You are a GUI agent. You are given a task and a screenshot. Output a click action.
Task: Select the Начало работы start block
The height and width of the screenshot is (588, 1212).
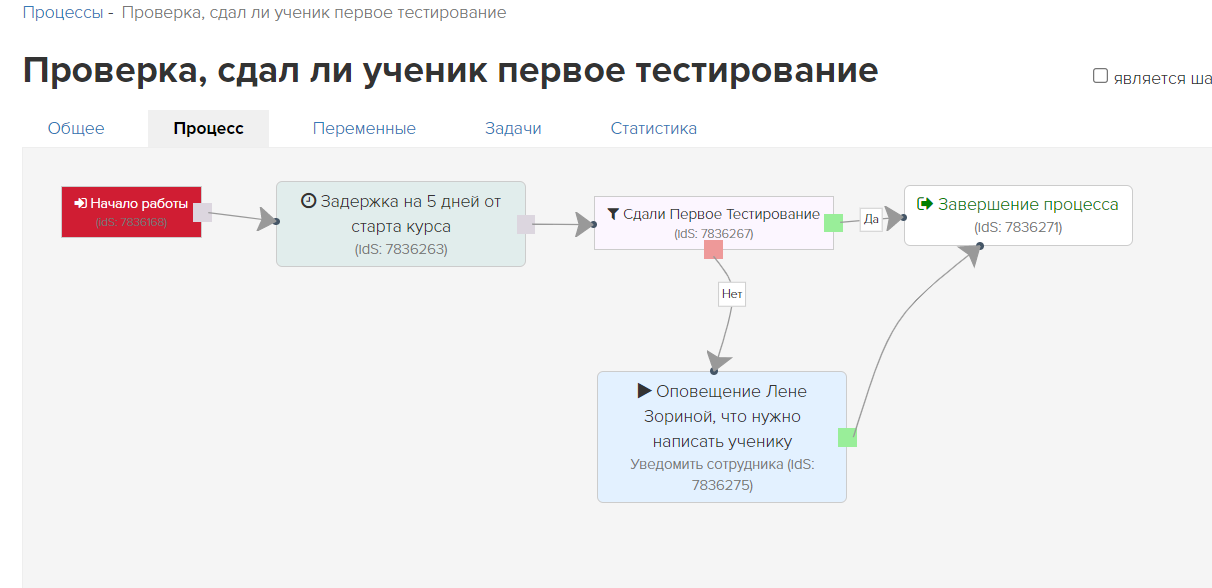(131, 212)
